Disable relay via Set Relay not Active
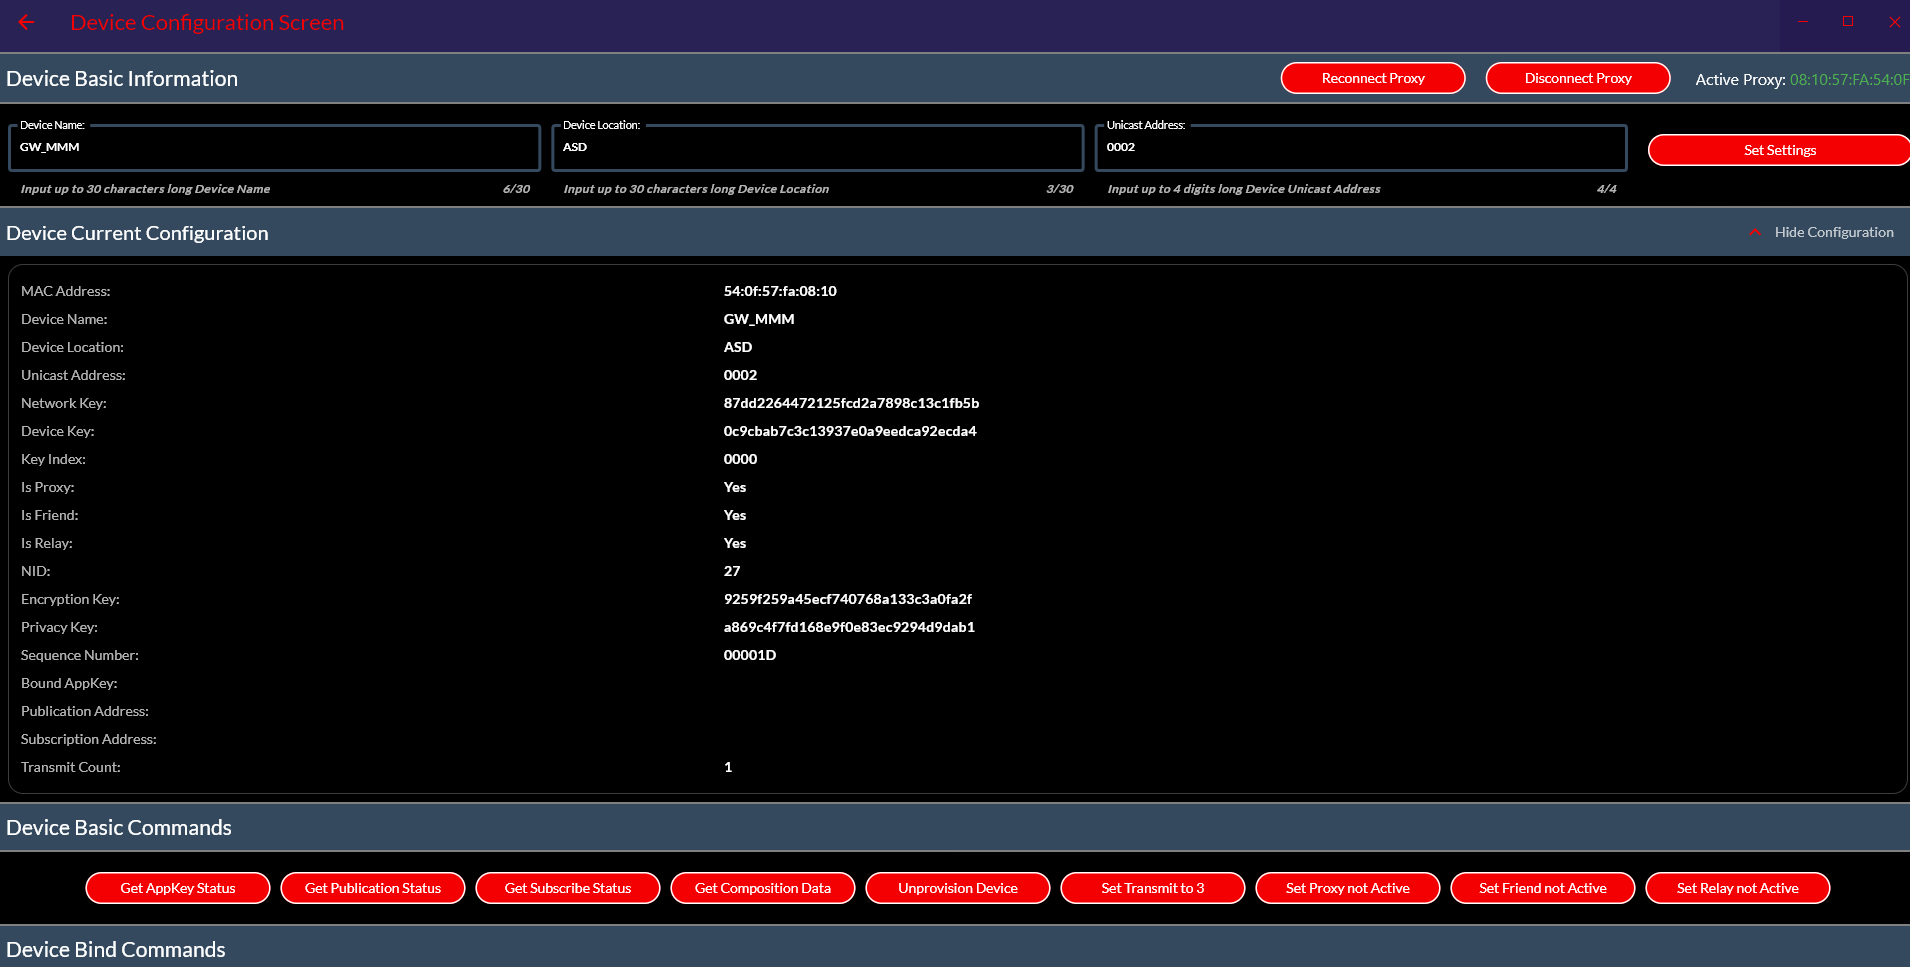 point(1738,888)
